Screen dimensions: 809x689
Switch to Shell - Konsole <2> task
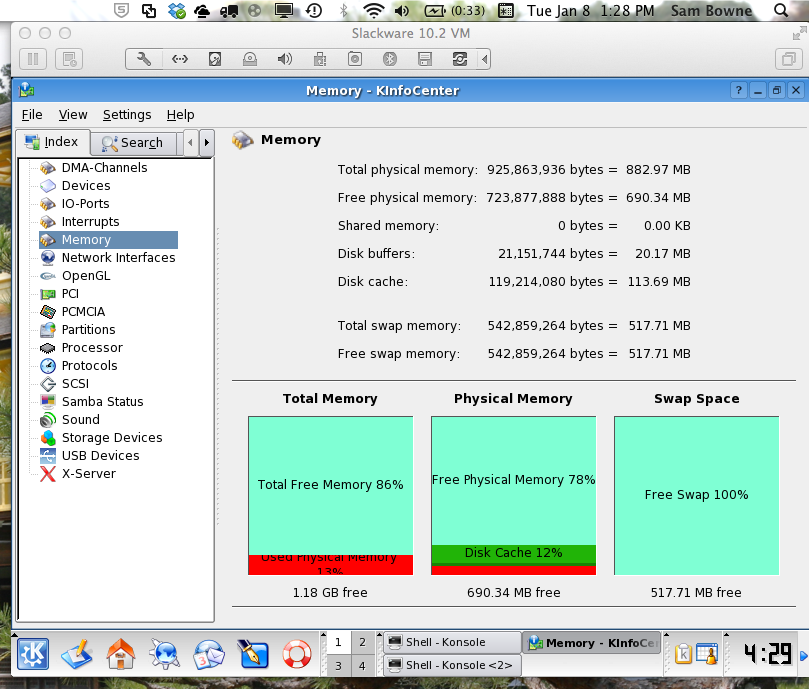(451, 665)
